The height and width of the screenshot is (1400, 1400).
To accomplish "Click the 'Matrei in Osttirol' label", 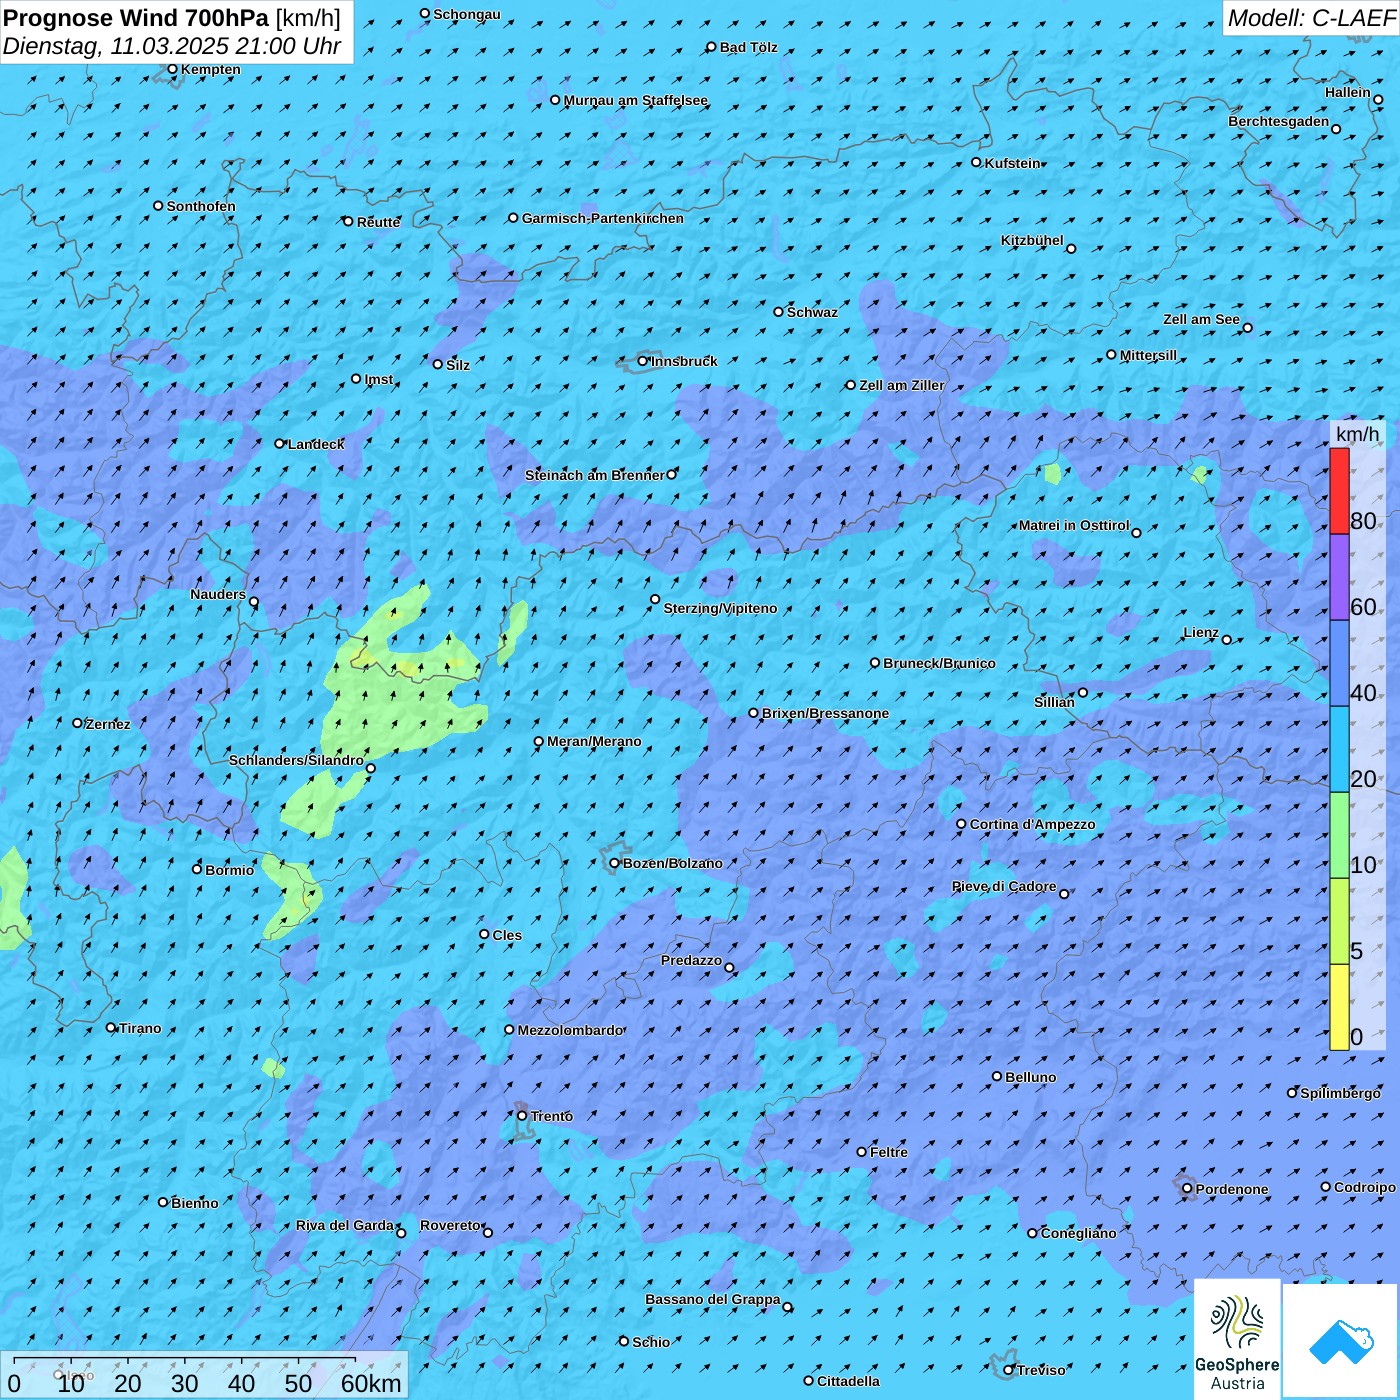I will pos(1074,525).
